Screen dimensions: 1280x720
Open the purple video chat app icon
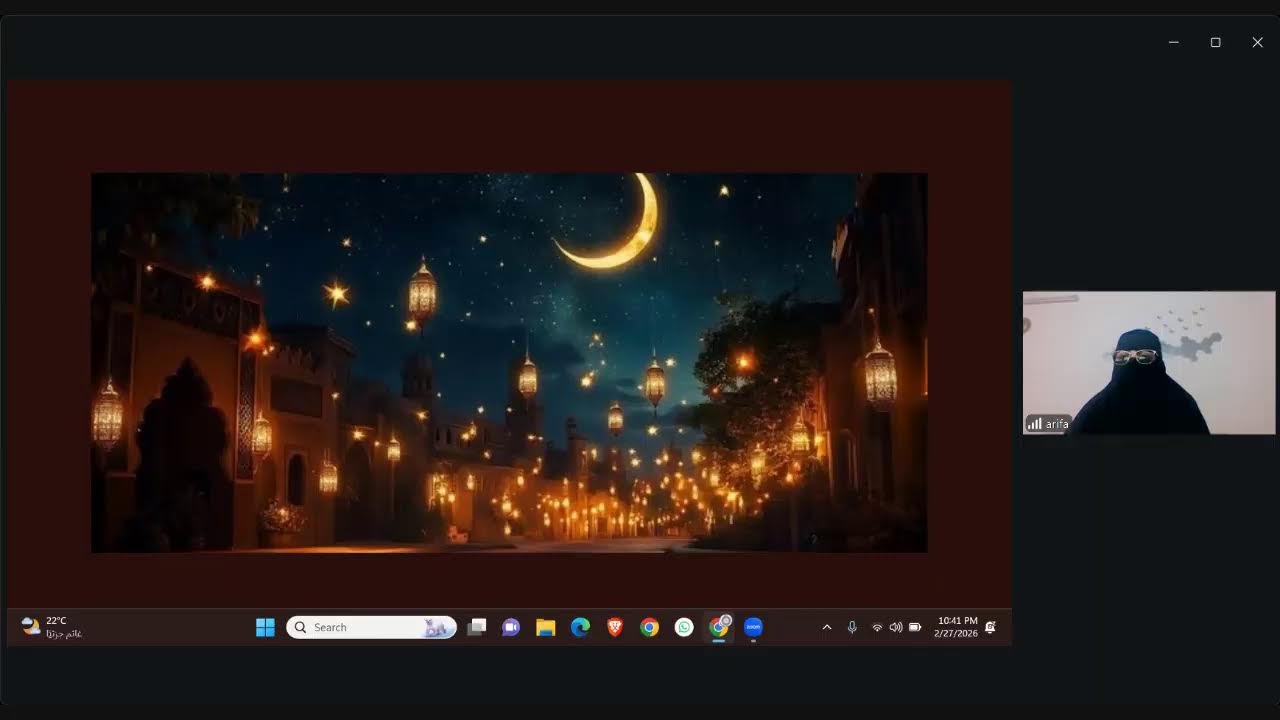point(511,627)
